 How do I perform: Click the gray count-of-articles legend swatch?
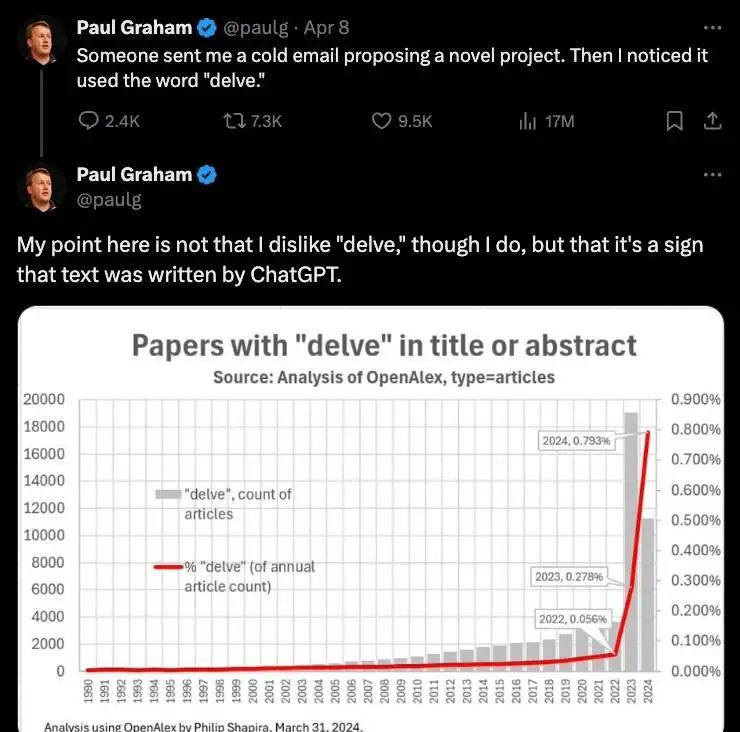[168, 494]
